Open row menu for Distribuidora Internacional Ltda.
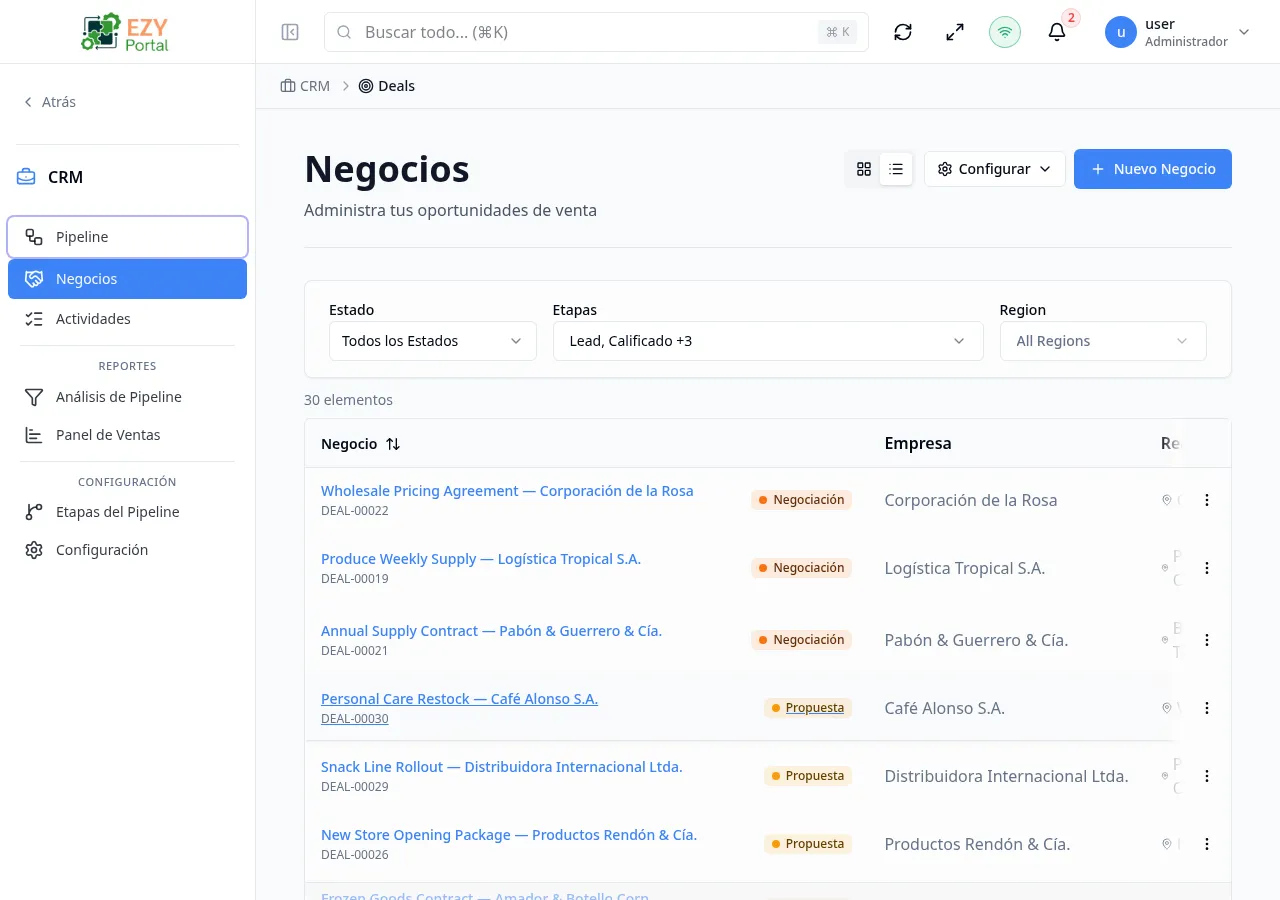The height and width of the screenshot is (900, 1280). [1207, 776]
